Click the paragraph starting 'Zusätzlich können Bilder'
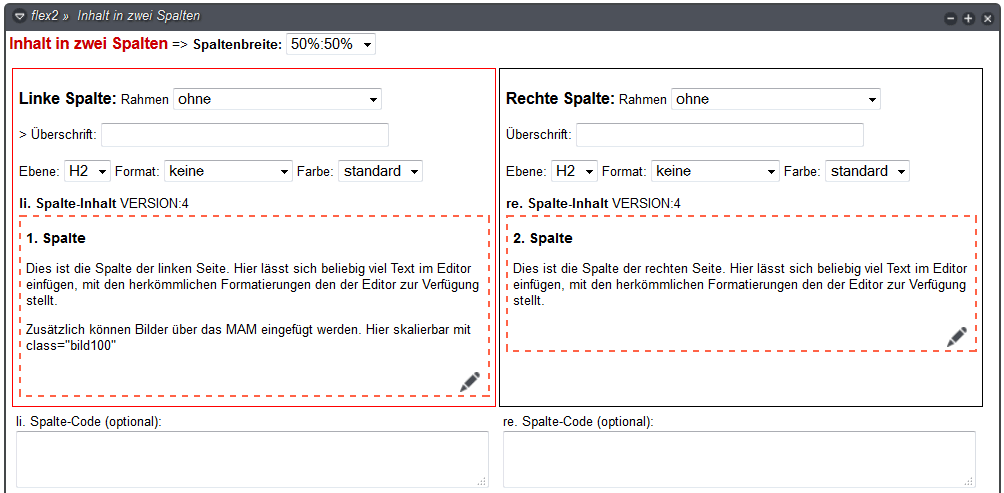The height and width of the screenshot is (493, 1004). (249, 338)
